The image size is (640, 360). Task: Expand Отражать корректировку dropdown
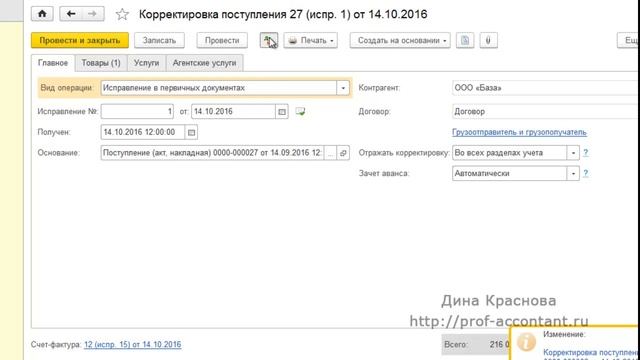click(573, 153)
